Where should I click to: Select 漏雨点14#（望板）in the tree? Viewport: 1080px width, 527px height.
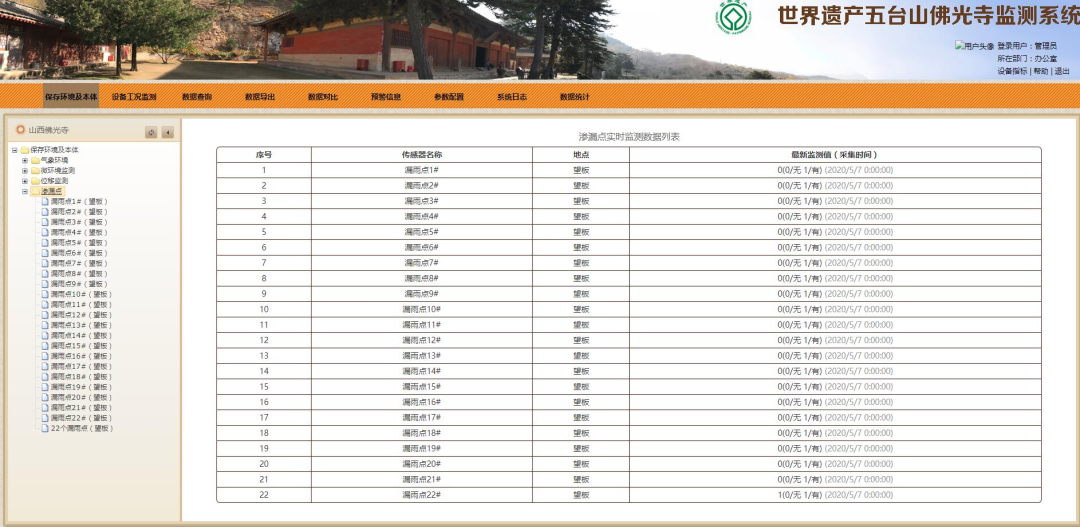pyautogui.click(x=81, y=335)
